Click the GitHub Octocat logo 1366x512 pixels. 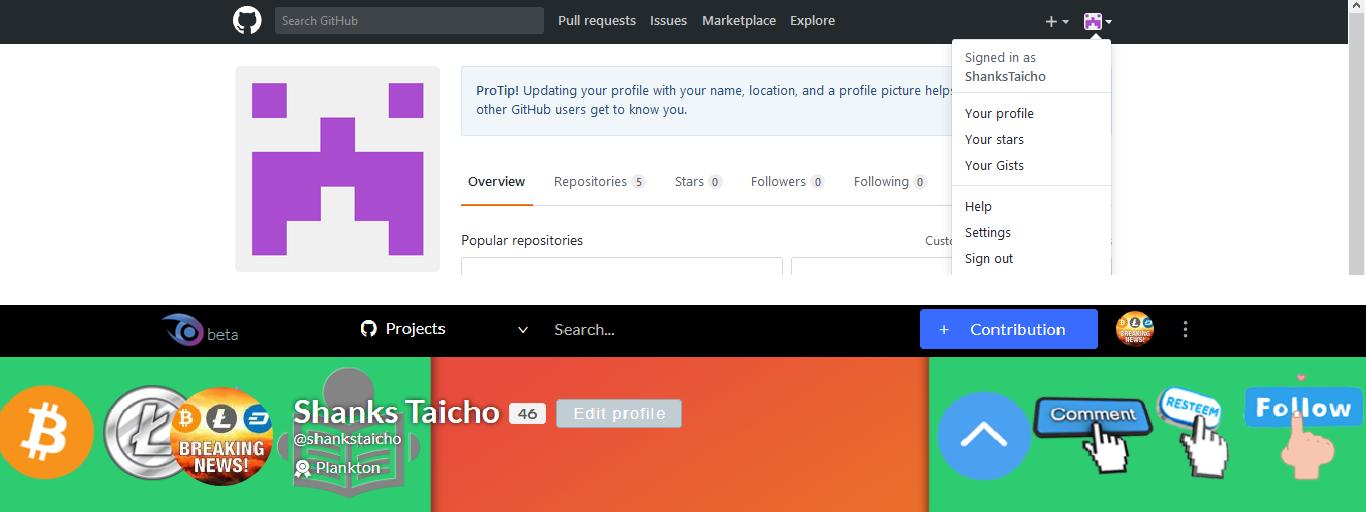point(247,20)
